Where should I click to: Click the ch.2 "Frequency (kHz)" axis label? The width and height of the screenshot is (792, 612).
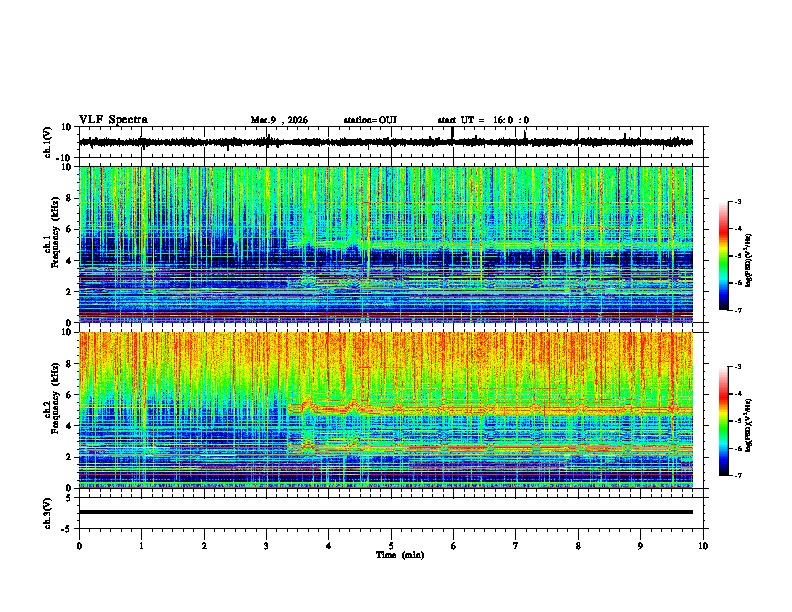coord(55,398)
